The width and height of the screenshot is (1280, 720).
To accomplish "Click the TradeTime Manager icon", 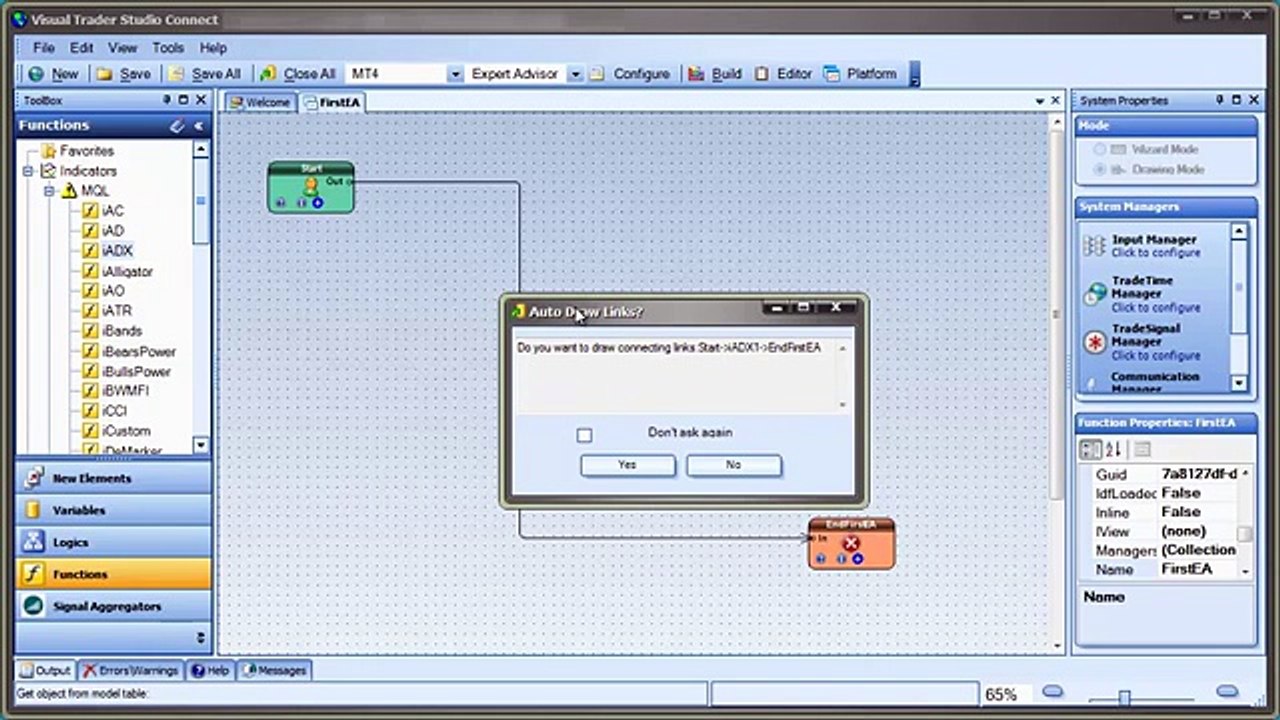I will pyautogui.click(x=1096, y=294).
